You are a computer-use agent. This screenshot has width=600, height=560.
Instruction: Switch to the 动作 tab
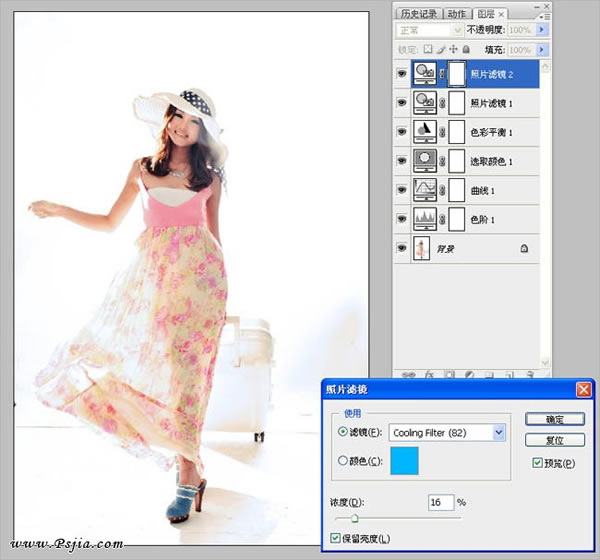[457, 14]
